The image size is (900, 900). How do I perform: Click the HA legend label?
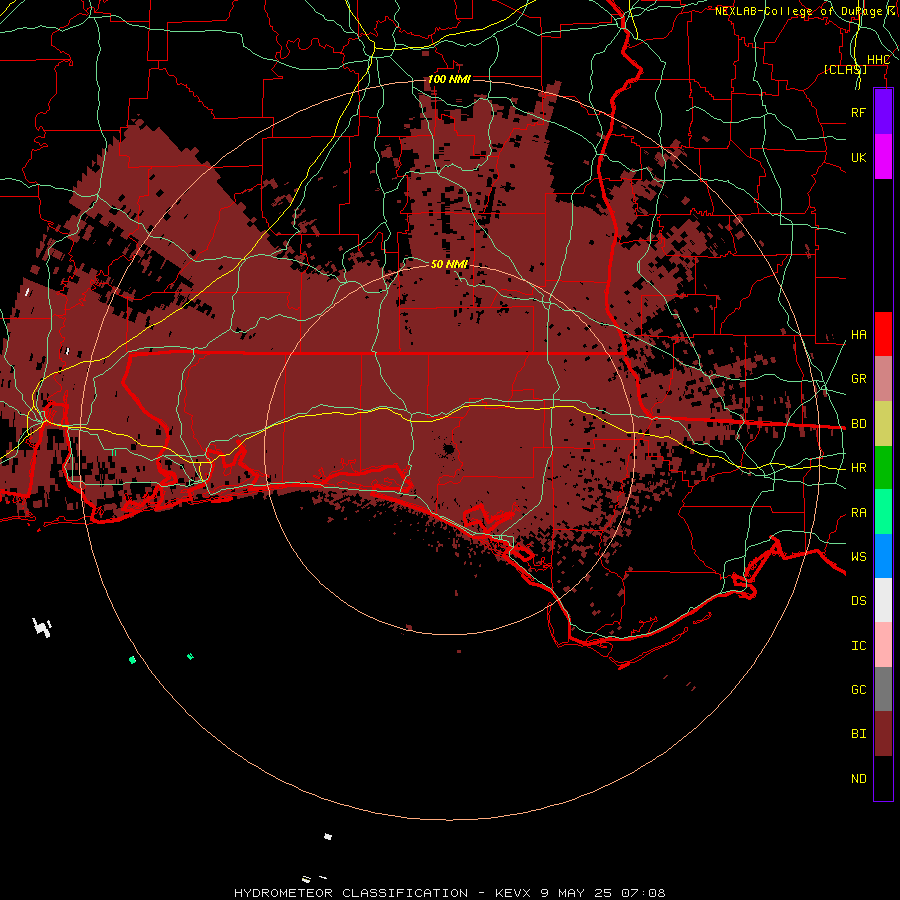tap(859, 335)
